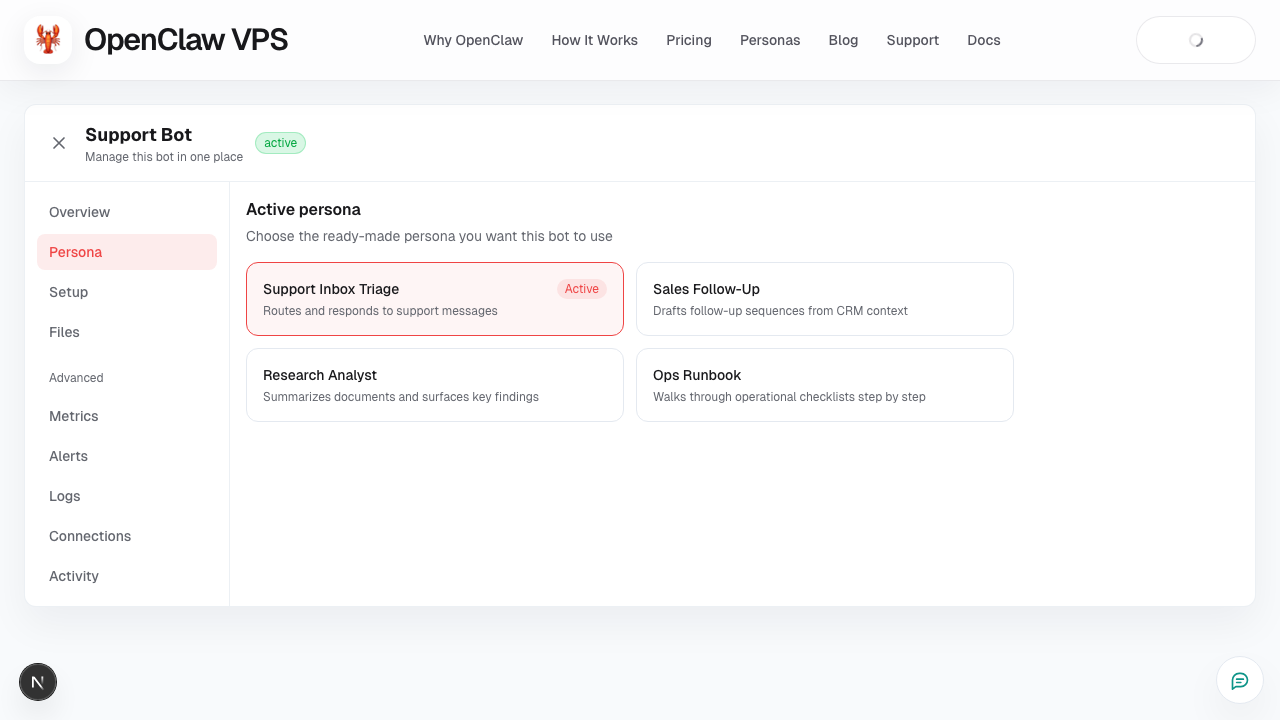
Task: Choose the Research Analyst persona
Action: [434, 385]
